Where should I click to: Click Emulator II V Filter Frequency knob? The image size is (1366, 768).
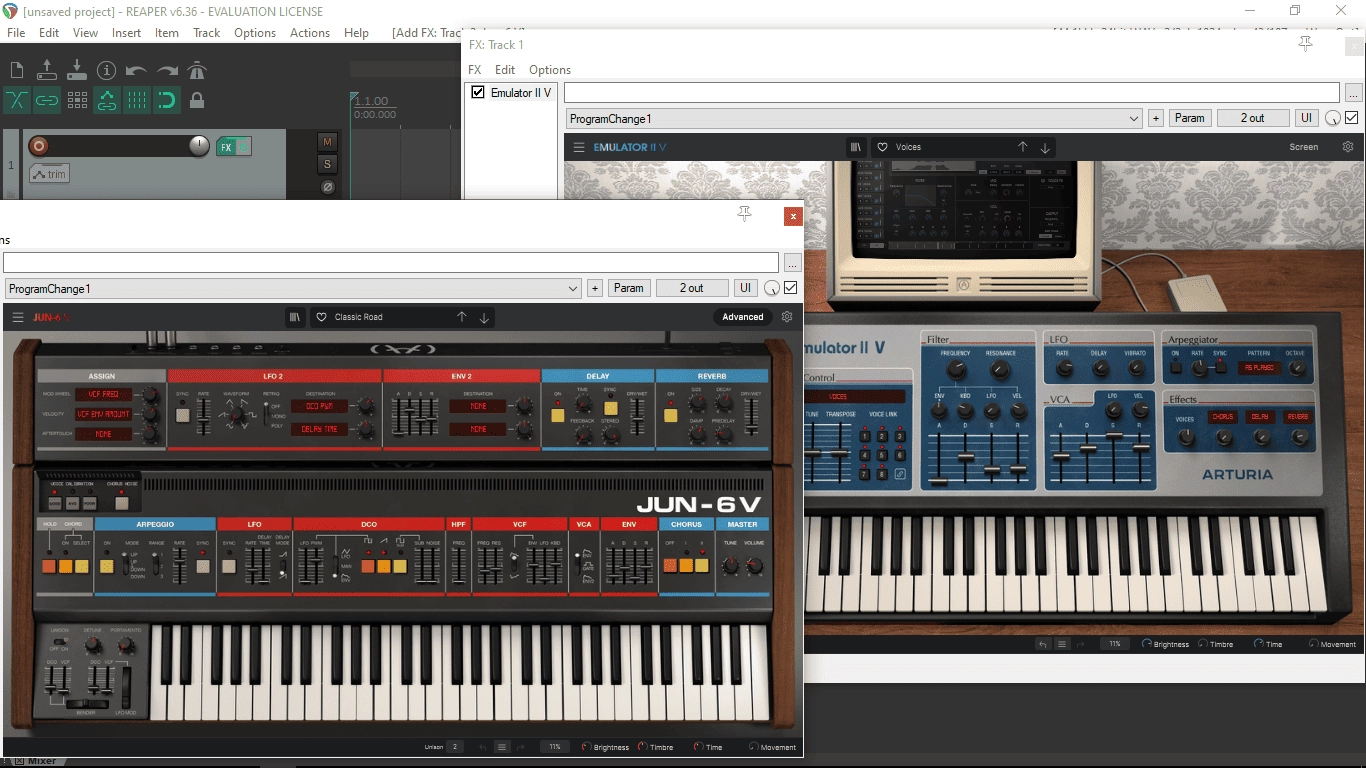(x=955, y=370)
